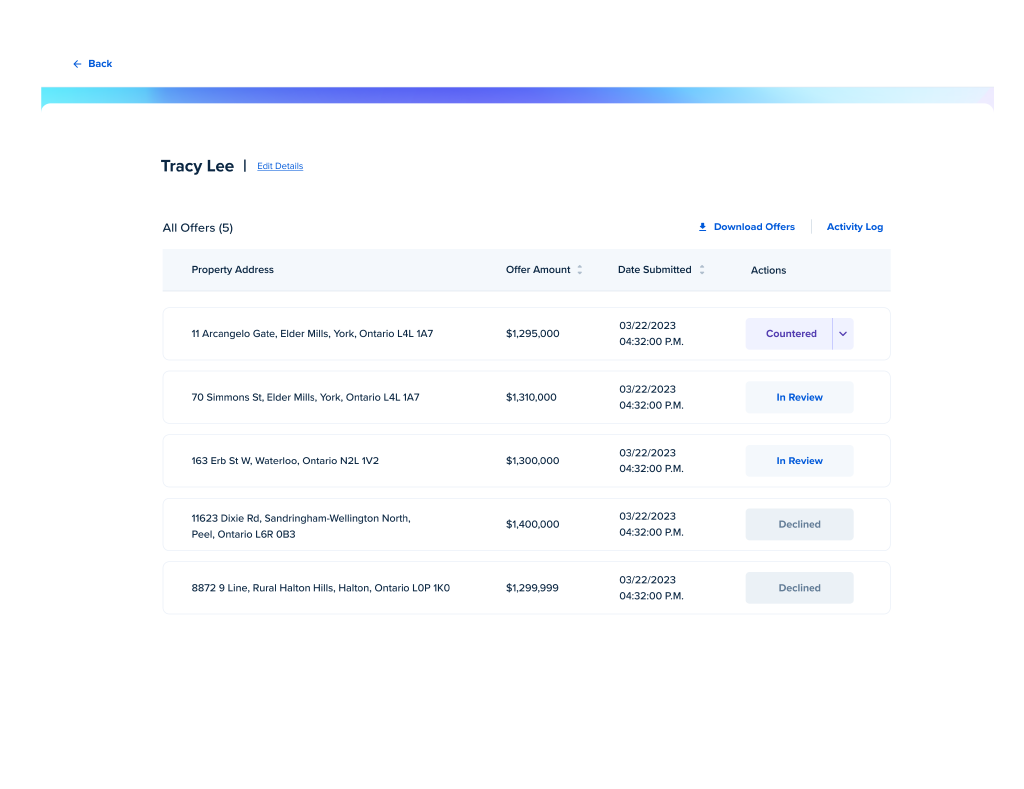Select the 70 Simmons St property address
Viewport: 1024px width, 789px height.
click(x=305, y=397)
